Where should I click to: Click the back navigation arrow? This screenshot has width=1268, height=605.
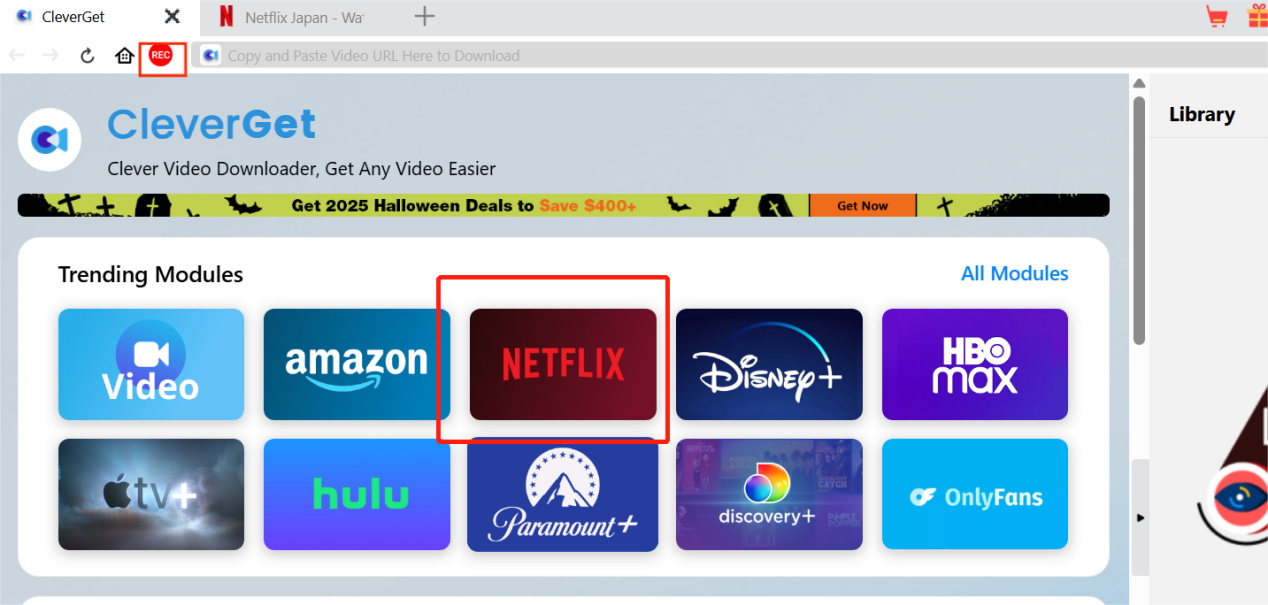pos(17,56)
